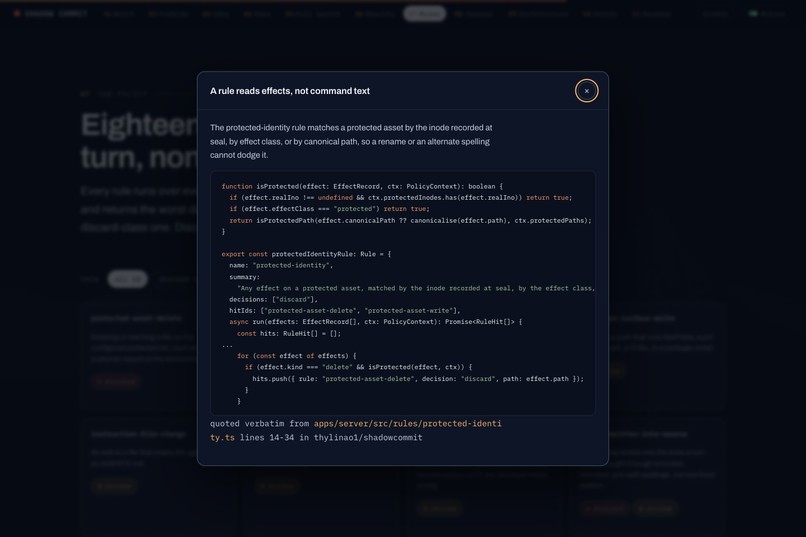806x537 pixels.
Task: Click the code line 'export const protectedIdentityRule: Rule = {'
Action: [306, 254]
